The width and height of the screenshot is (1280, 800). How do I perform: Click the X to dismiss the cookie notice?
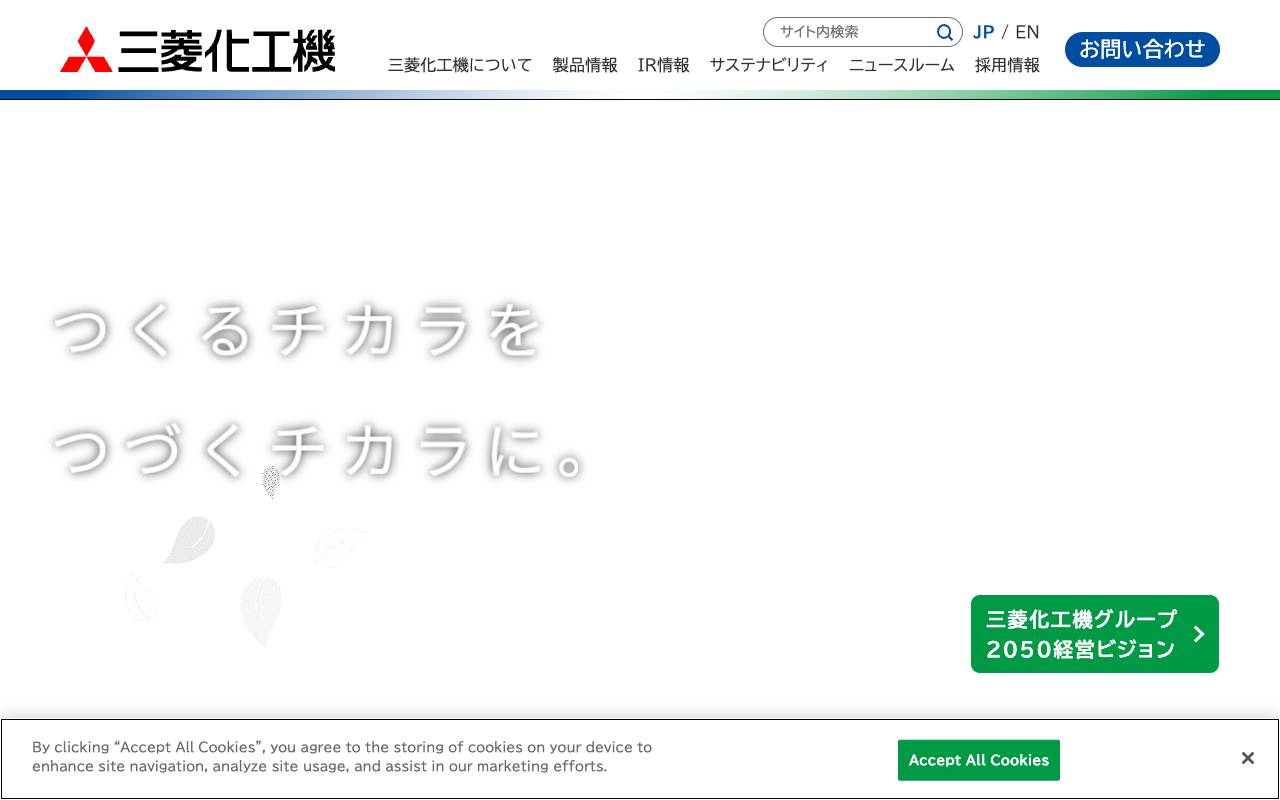coord(1247,757)
